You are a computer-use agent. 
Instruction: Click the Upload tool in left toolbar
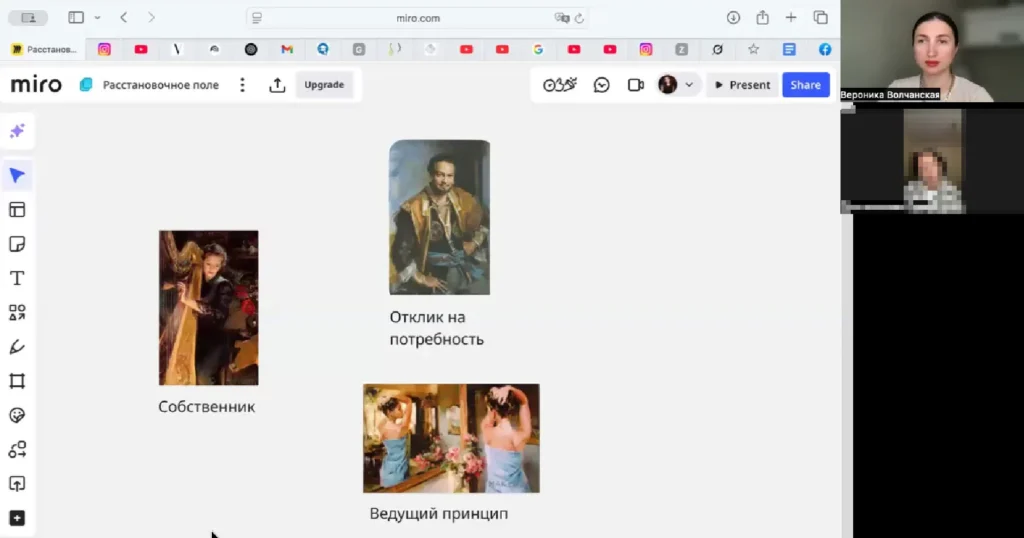(17, 484)
